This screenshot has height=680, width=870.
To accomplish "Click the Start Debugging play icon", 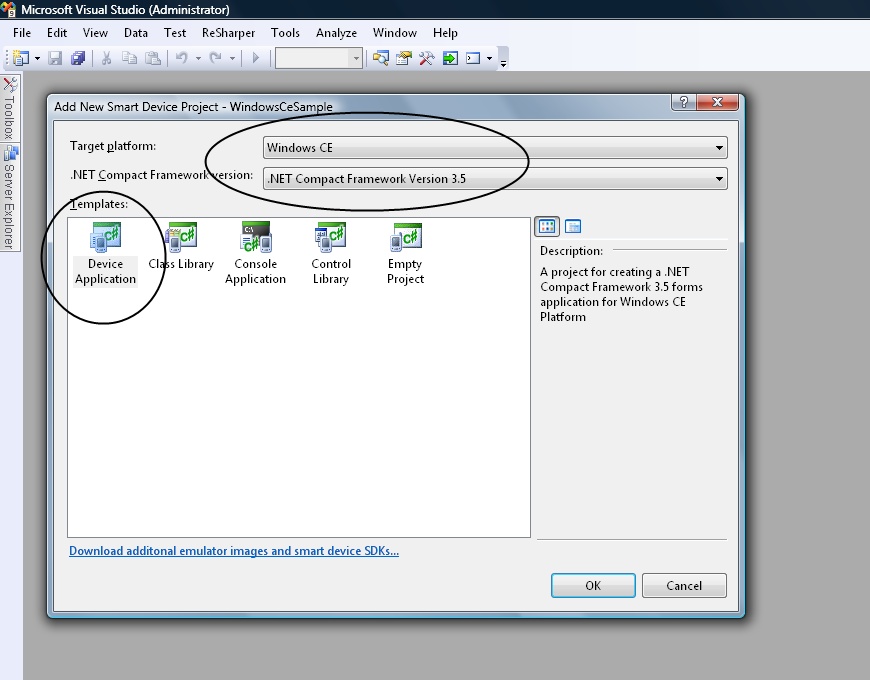I will 255,58.
